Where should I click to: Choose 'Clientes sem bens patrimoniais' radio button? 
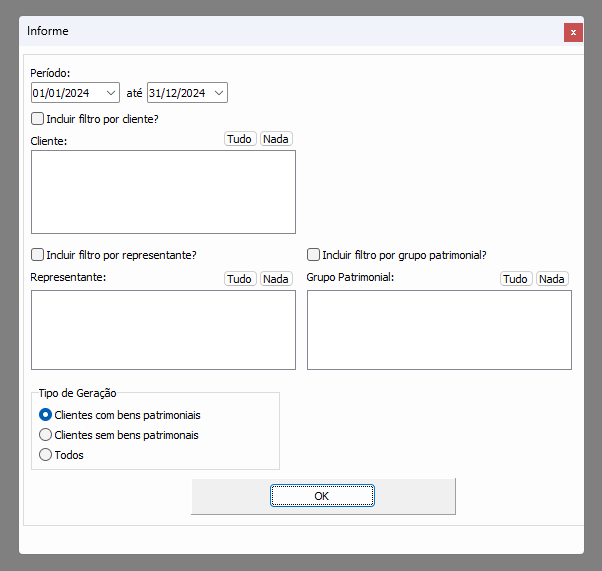point(45,435)
